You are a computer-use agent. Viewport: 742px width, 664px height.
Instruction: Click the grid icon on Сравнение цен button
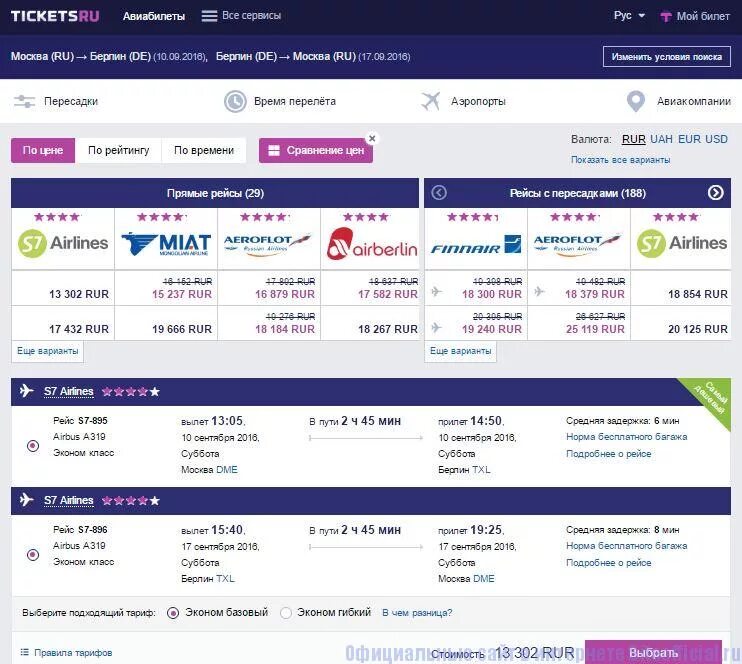pos(274,151)
